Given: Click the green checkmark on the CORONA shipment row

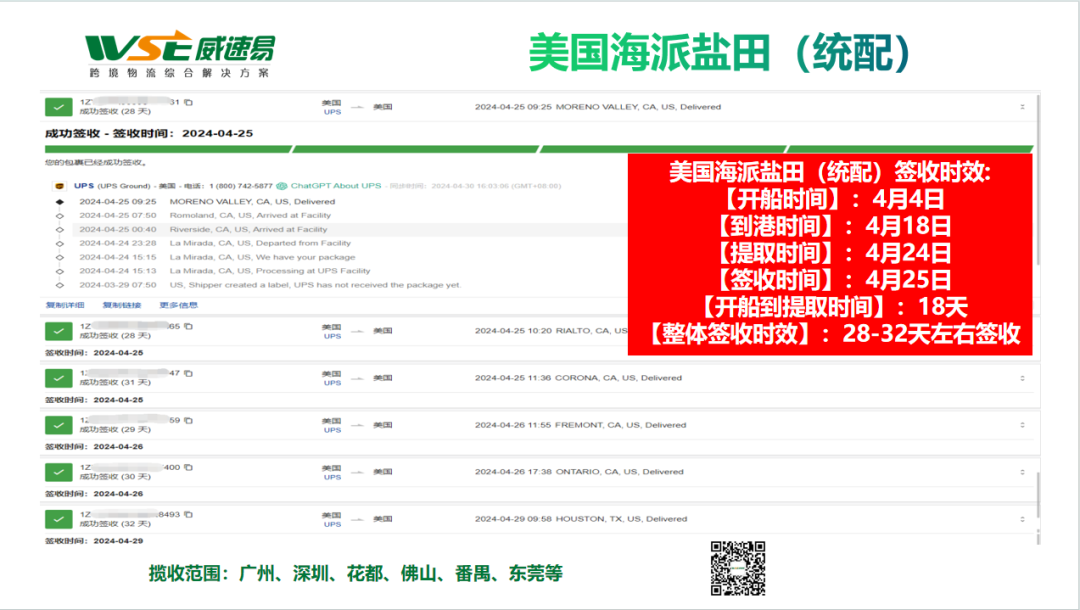Looking at the screenshot, I should click(58, 376).
